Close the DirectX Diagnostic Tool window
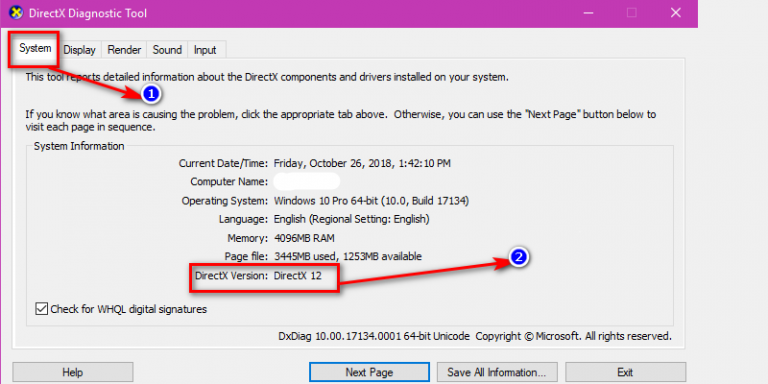Image resolution: width=768 pixels, height=384 pixels. coord(676,13)
